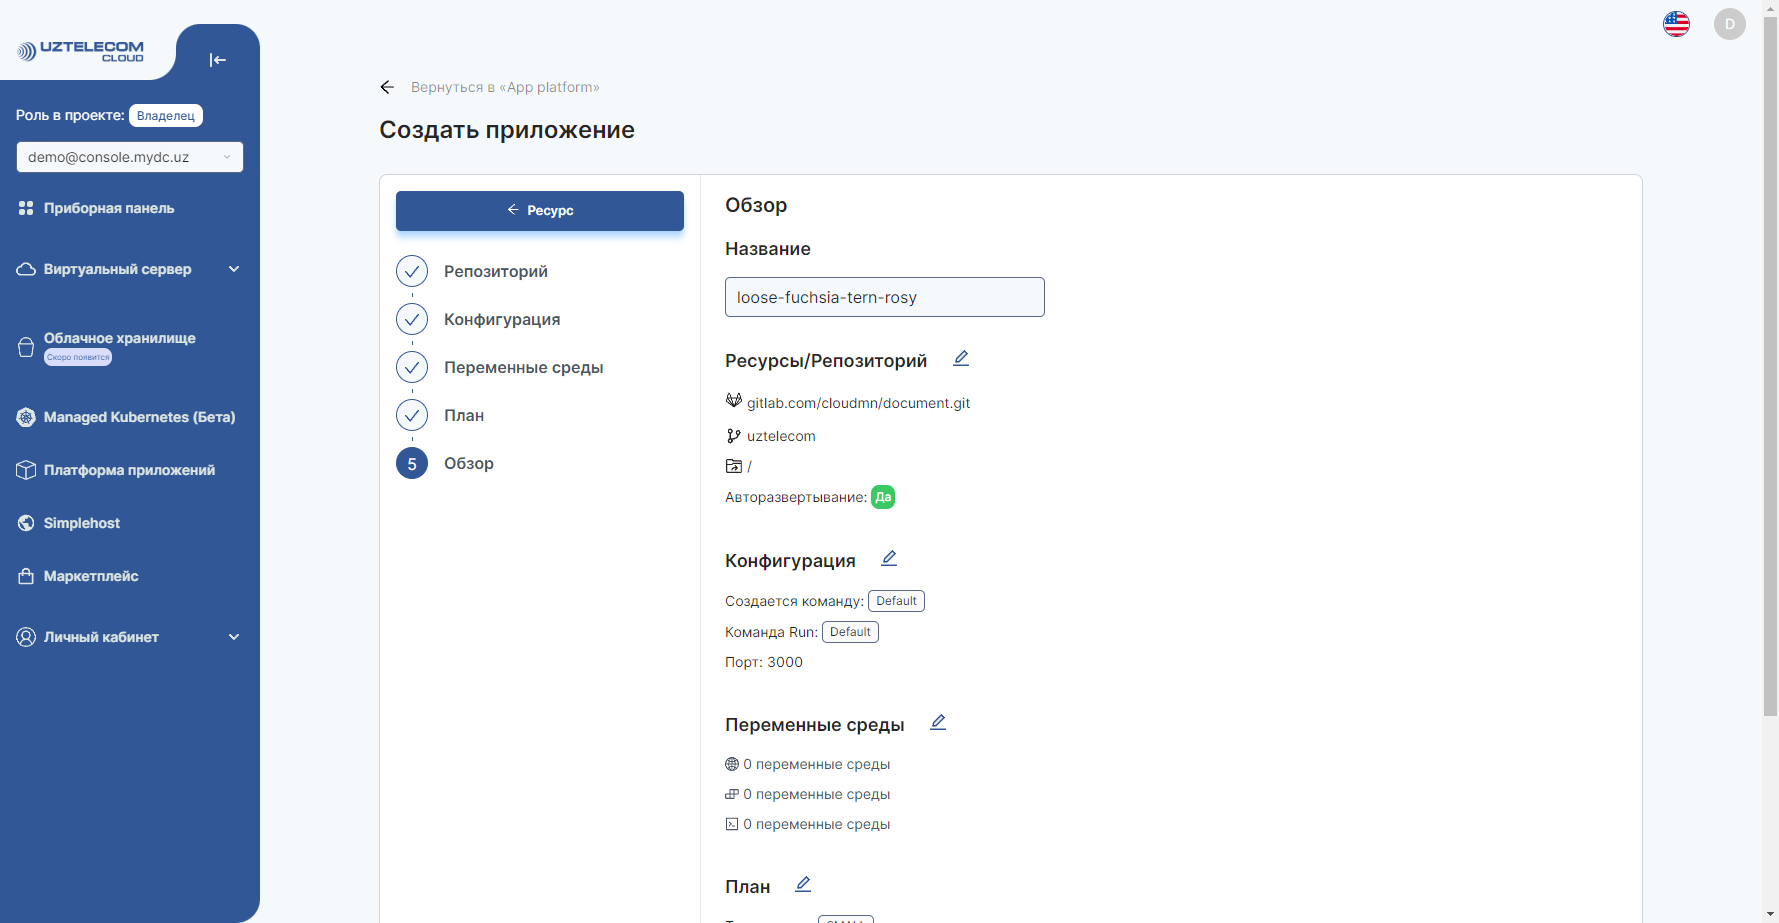Click the Ресурс back button
The height and width of the screenshot is (923, 1779).
[x=539, y=211]
